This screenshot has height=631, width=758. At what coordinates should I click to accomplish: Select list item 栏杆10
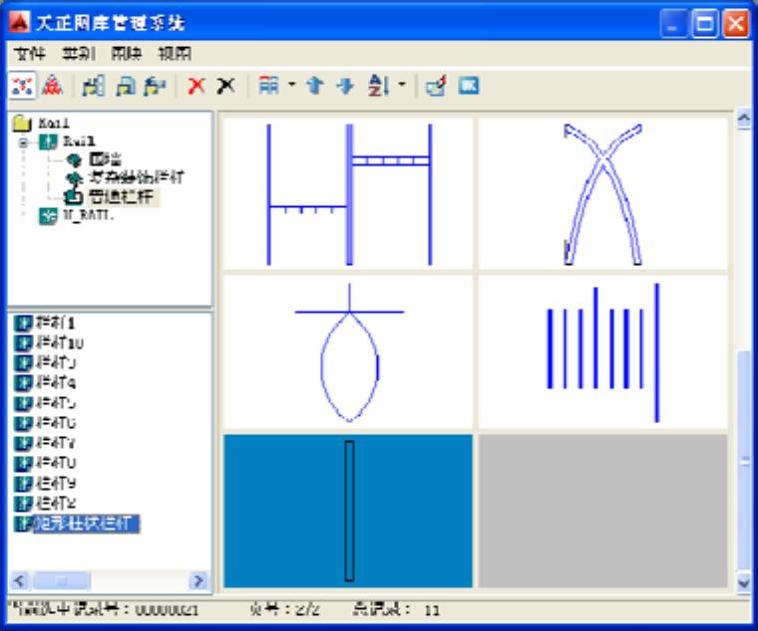coord(59,343)
